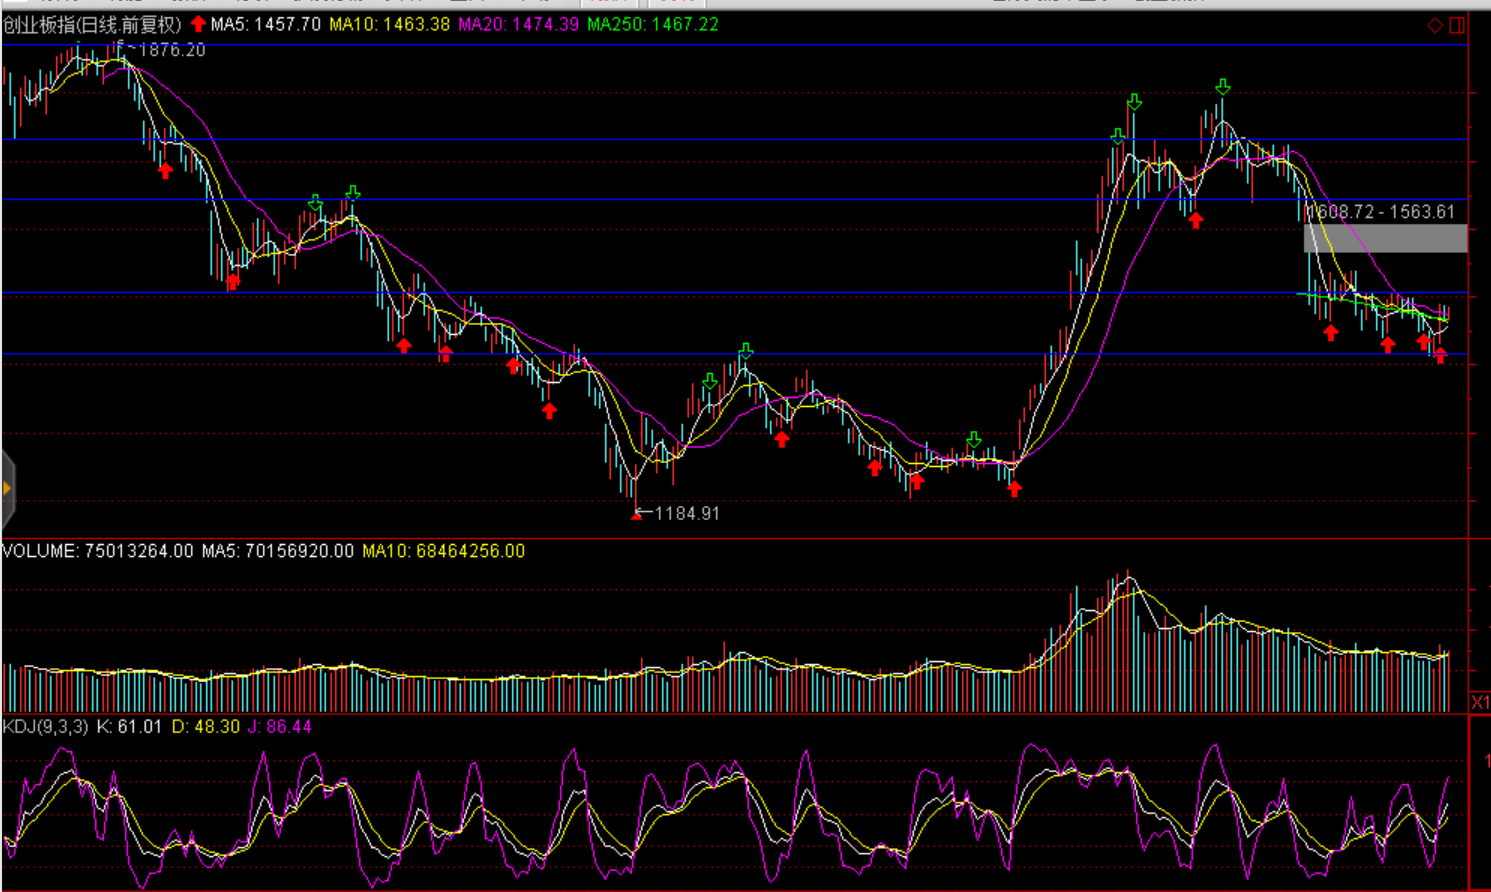This screenshot has width=1491, height=892.
Task: Click the KDJ(9,3,3) indicator title
Action: [x=46, y=726]
